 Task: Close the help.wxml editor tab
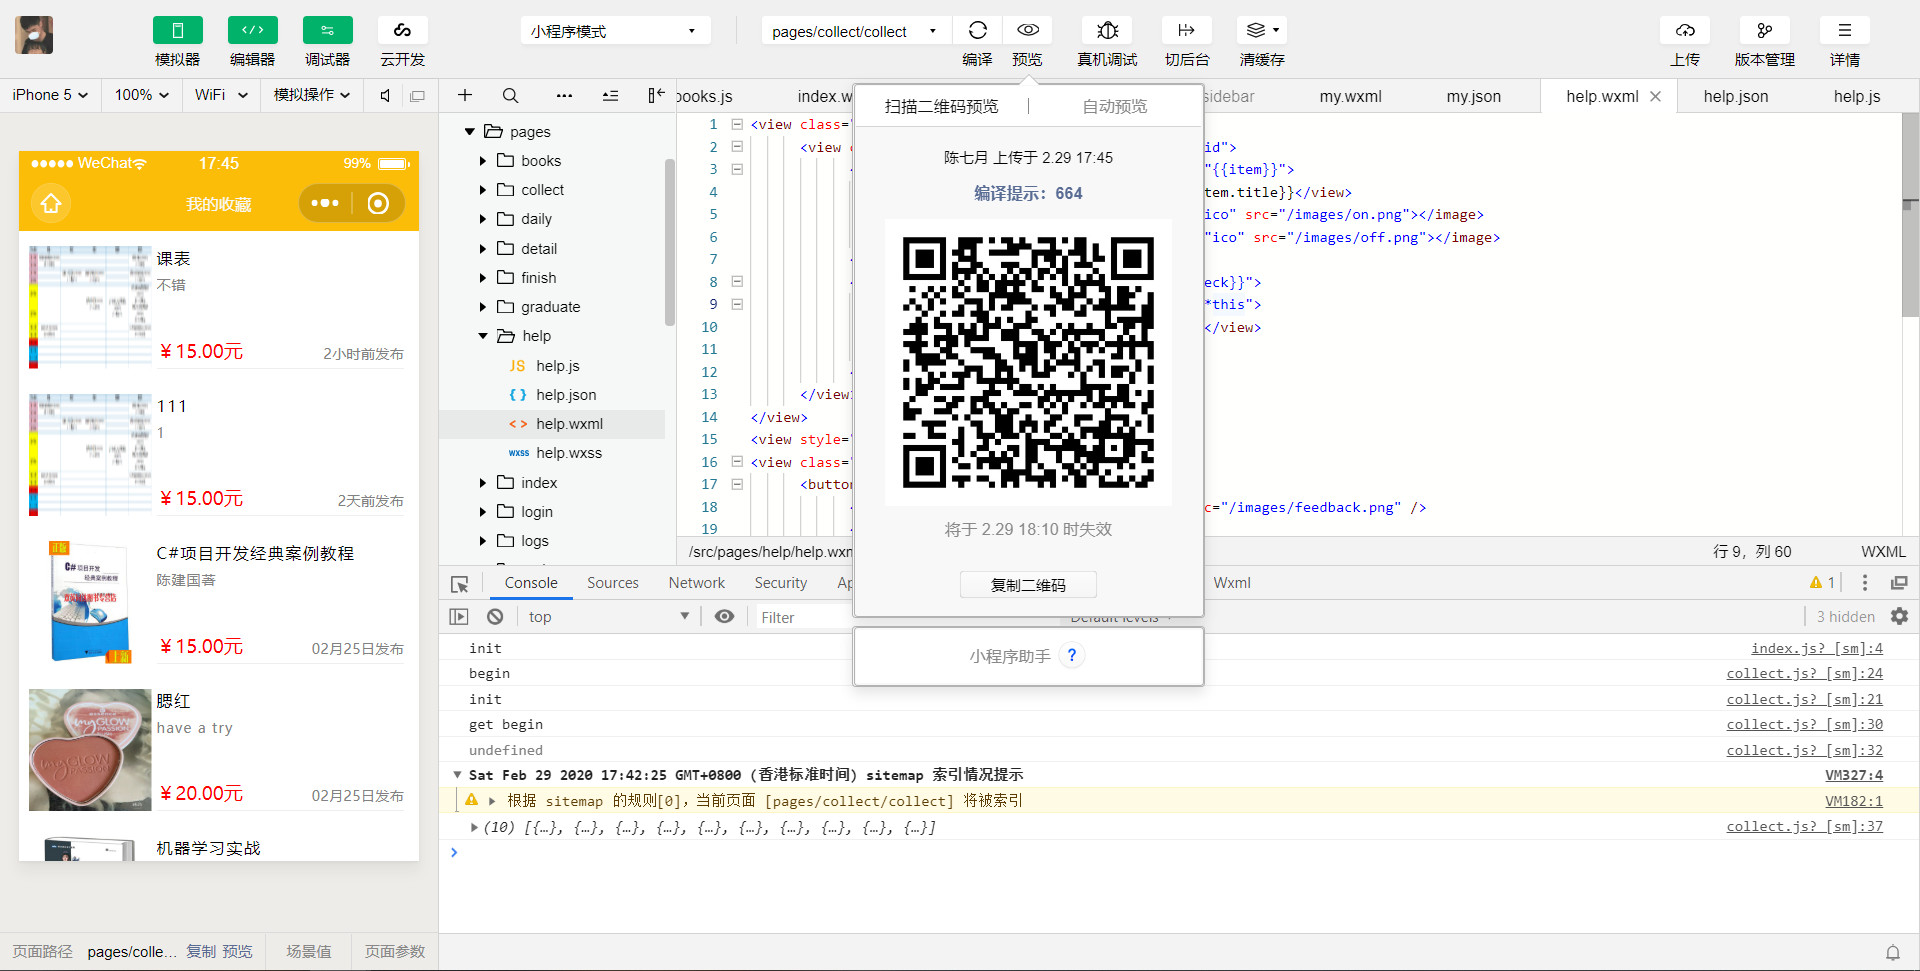click(x=1655, y=96)
